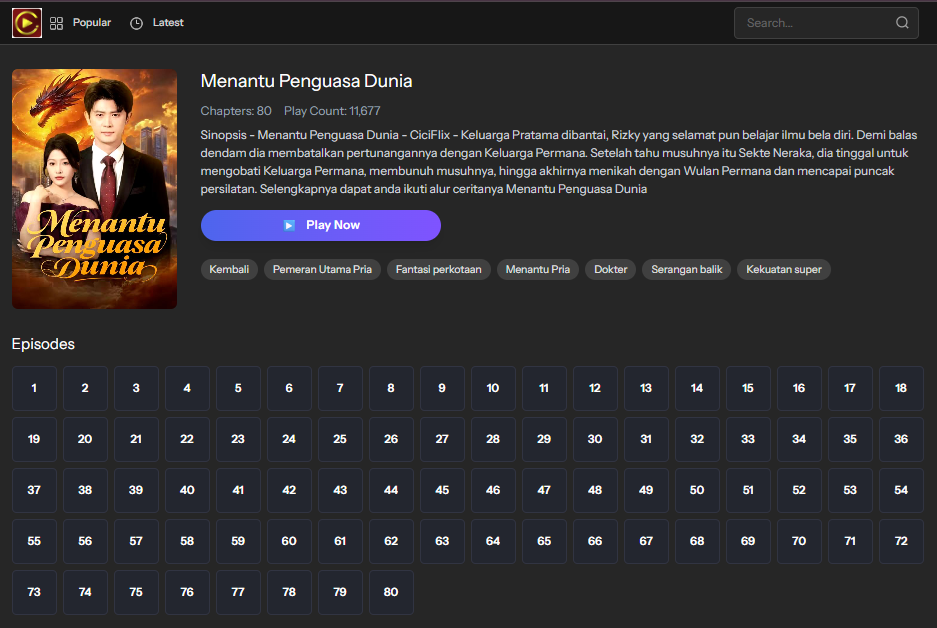Click the Kekuatan super tag
The width and height of the screenshot is (937, 628).
click(x=783, y=269)
